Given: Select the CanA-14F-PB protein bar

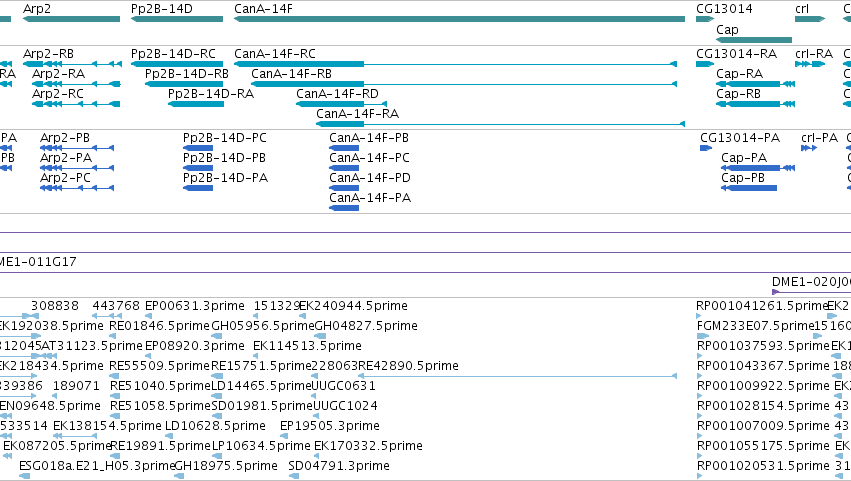Looking at the screenshot, I should (x=344, y=148).
